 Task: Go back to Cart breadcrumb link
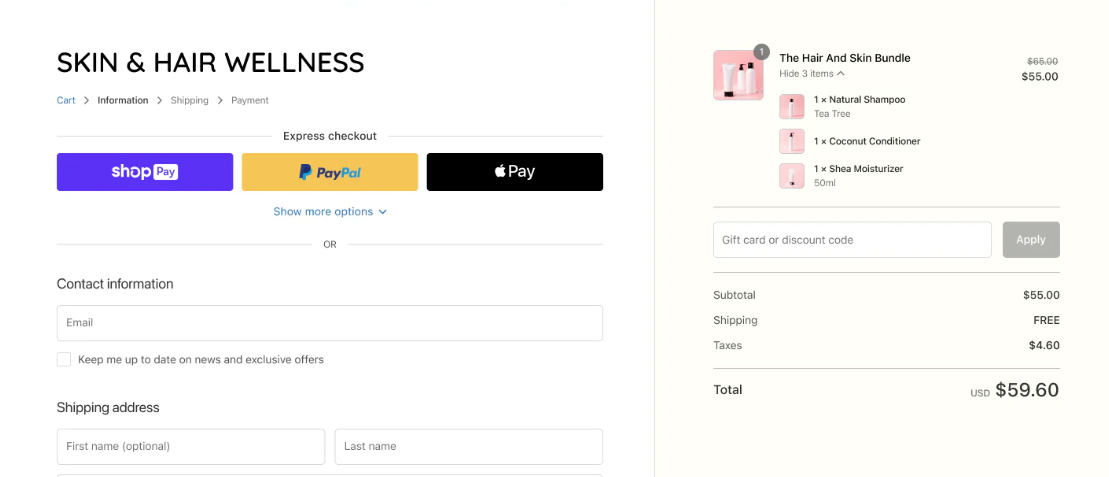[x=66, y=100]
